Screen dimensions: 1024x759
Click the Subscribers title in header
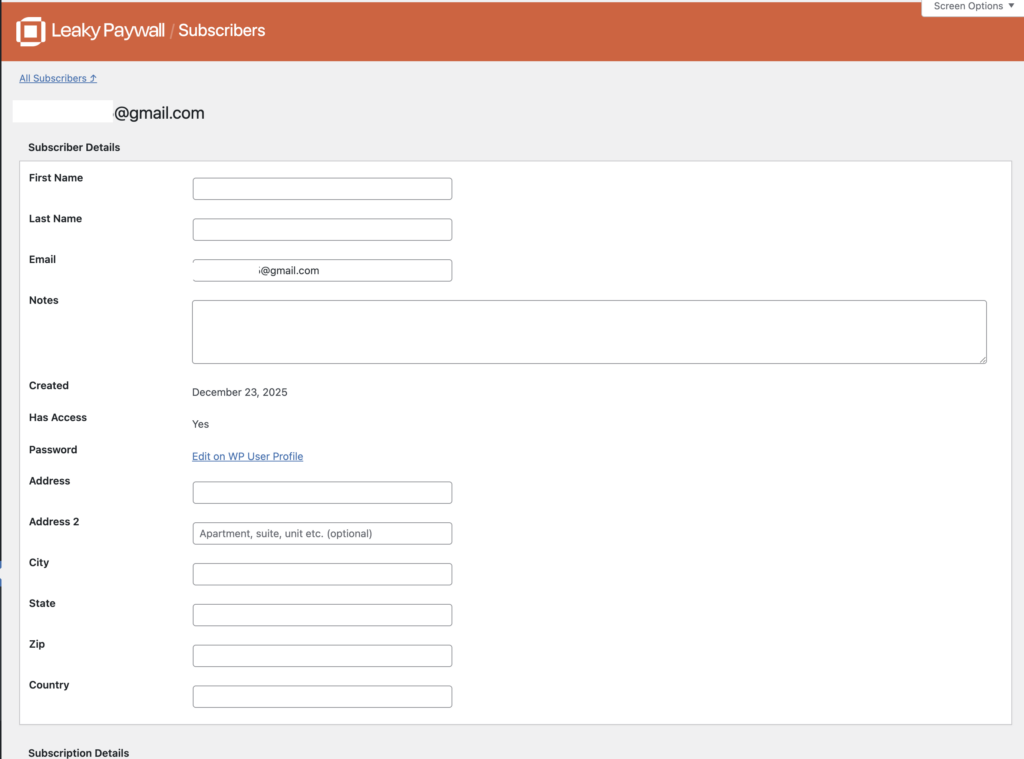pyautogui.click(x=221, y=31)
